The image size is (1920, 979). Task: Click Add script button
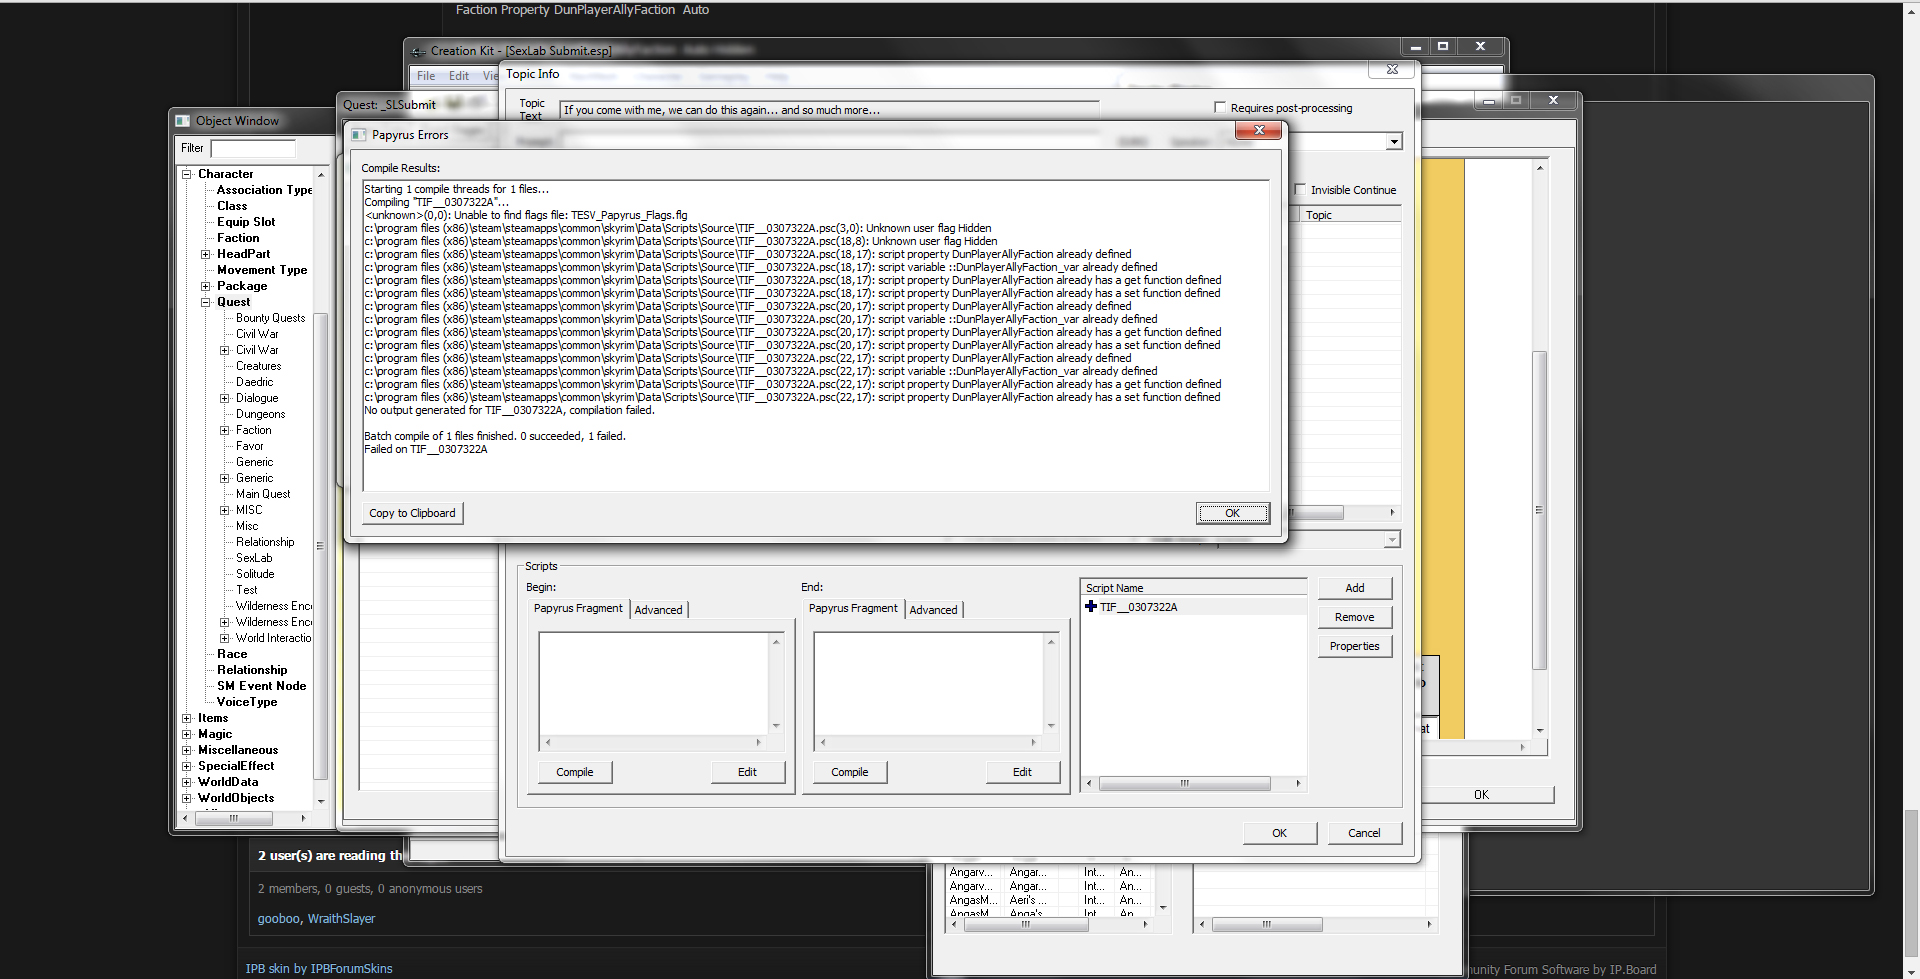pos(1355,588)
